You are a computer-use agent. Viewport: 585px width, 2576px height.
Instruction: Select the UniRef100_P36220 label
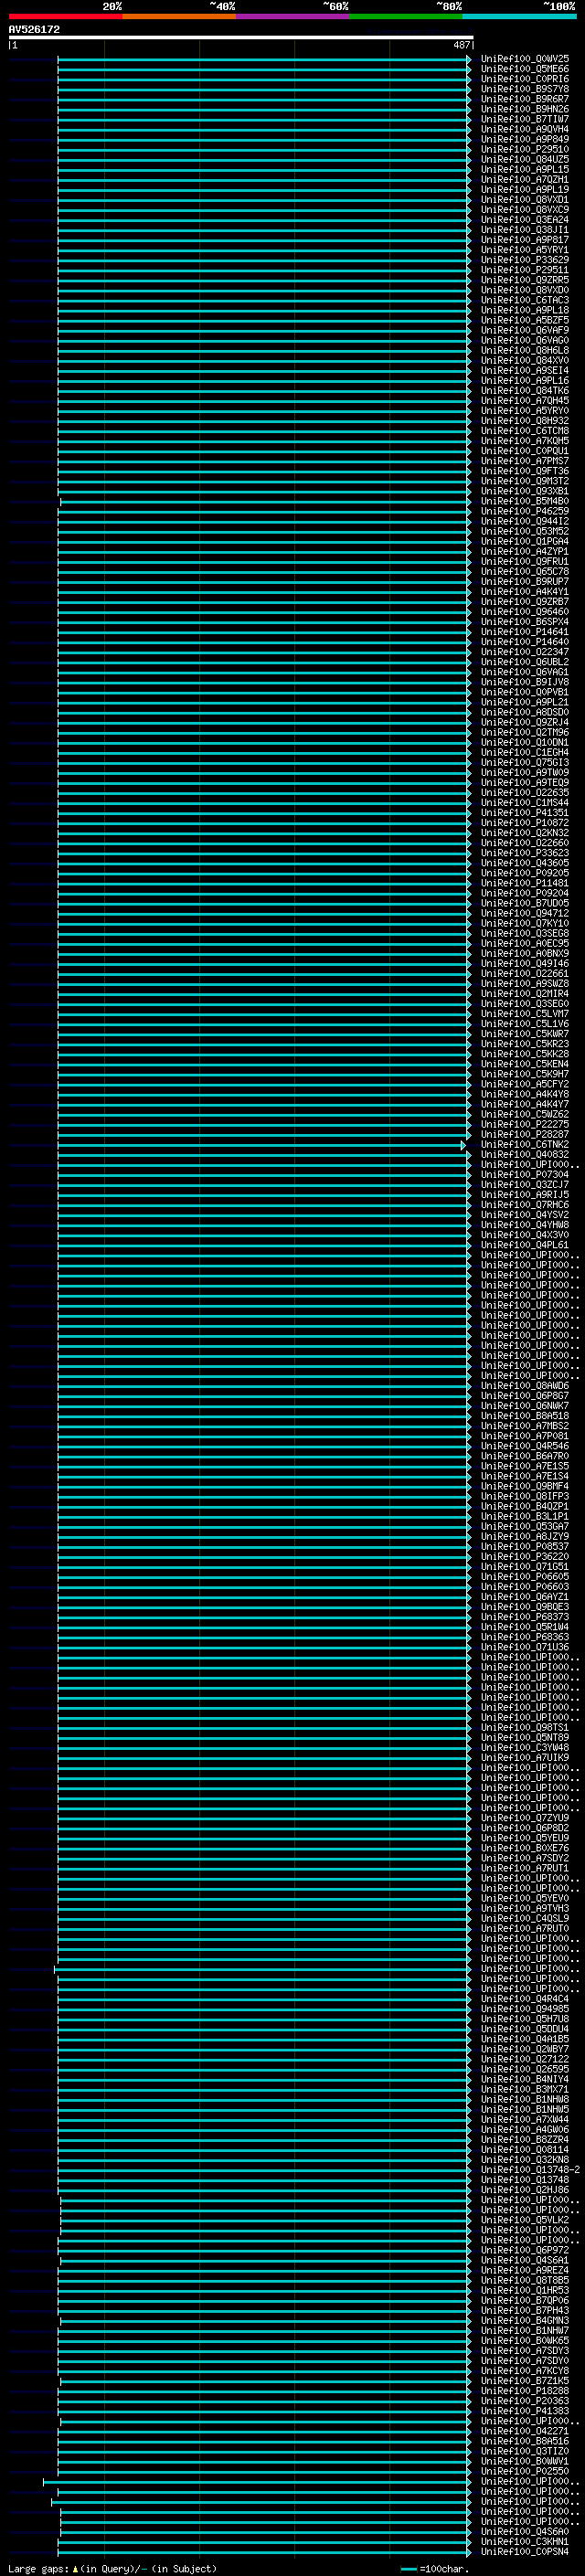tap(525, 1557)
